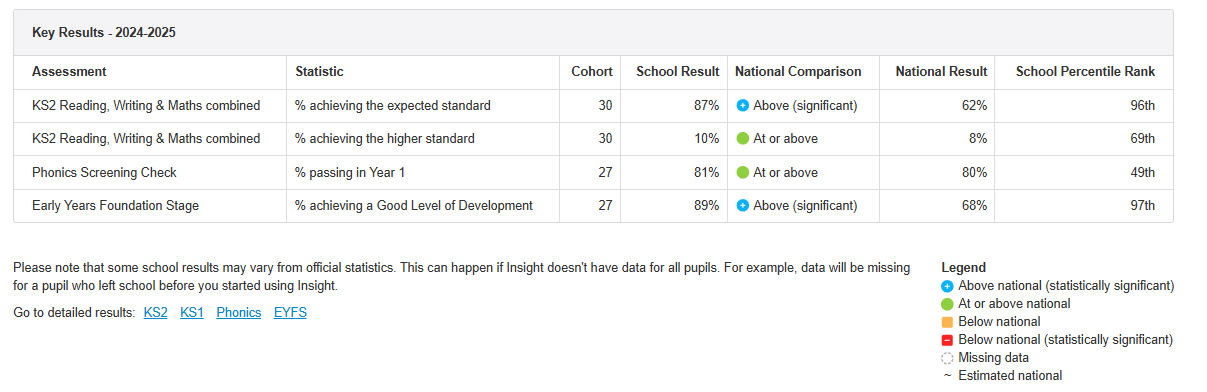Click the red Below national significant icon in the legend
Viewport: 1207px width, 392px height.
pyautogui.click(x=948, y=340)
